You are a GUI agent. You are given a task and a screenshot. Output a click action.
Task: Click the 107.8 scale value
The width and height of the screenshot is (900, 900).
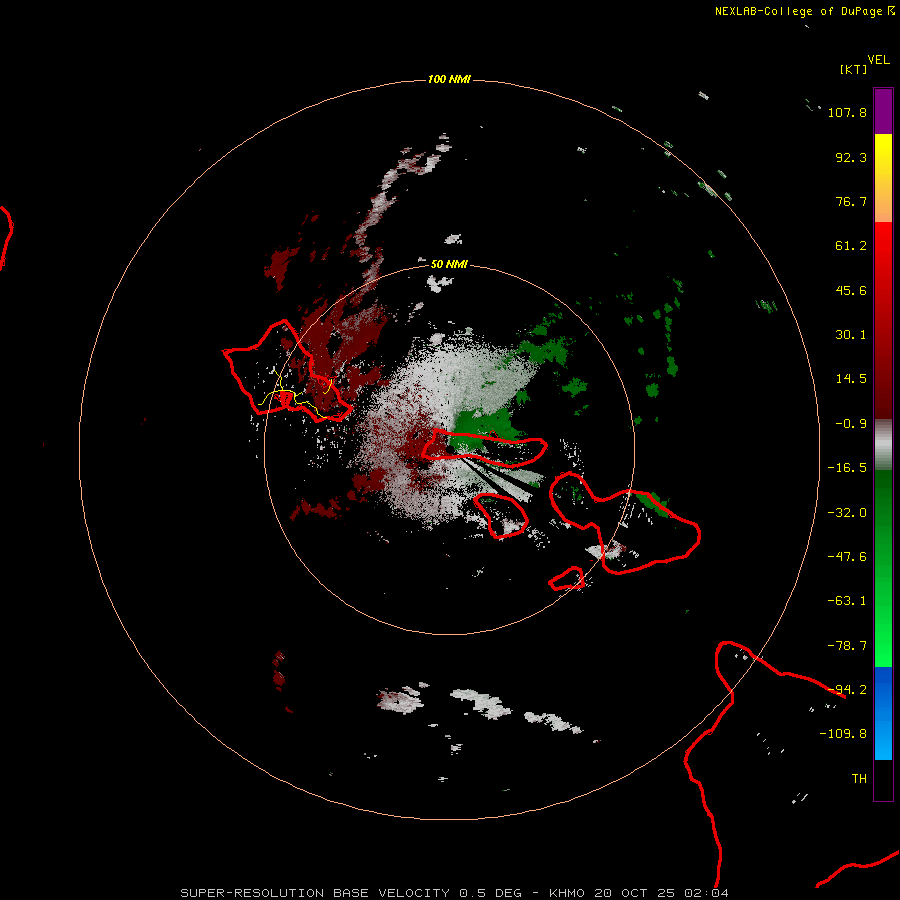(847, 112)
